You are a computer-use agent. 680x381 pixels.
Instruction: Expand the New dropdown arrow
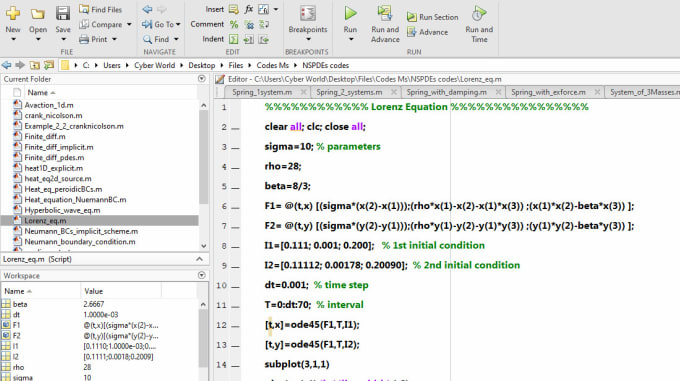click(13, 39)
